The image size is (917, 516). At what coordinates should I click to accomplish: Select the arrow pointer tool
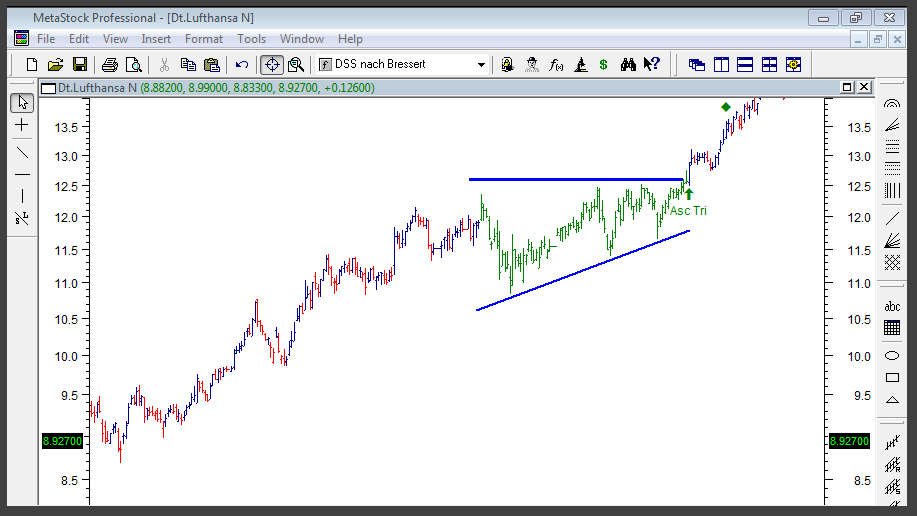point(22,103)
